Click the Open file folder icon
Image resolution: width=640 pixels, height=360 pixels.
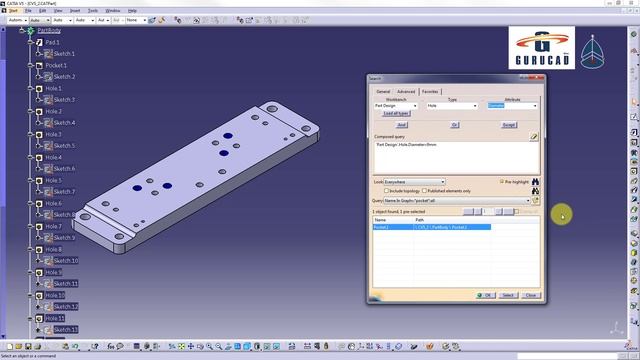click(19, 347)
